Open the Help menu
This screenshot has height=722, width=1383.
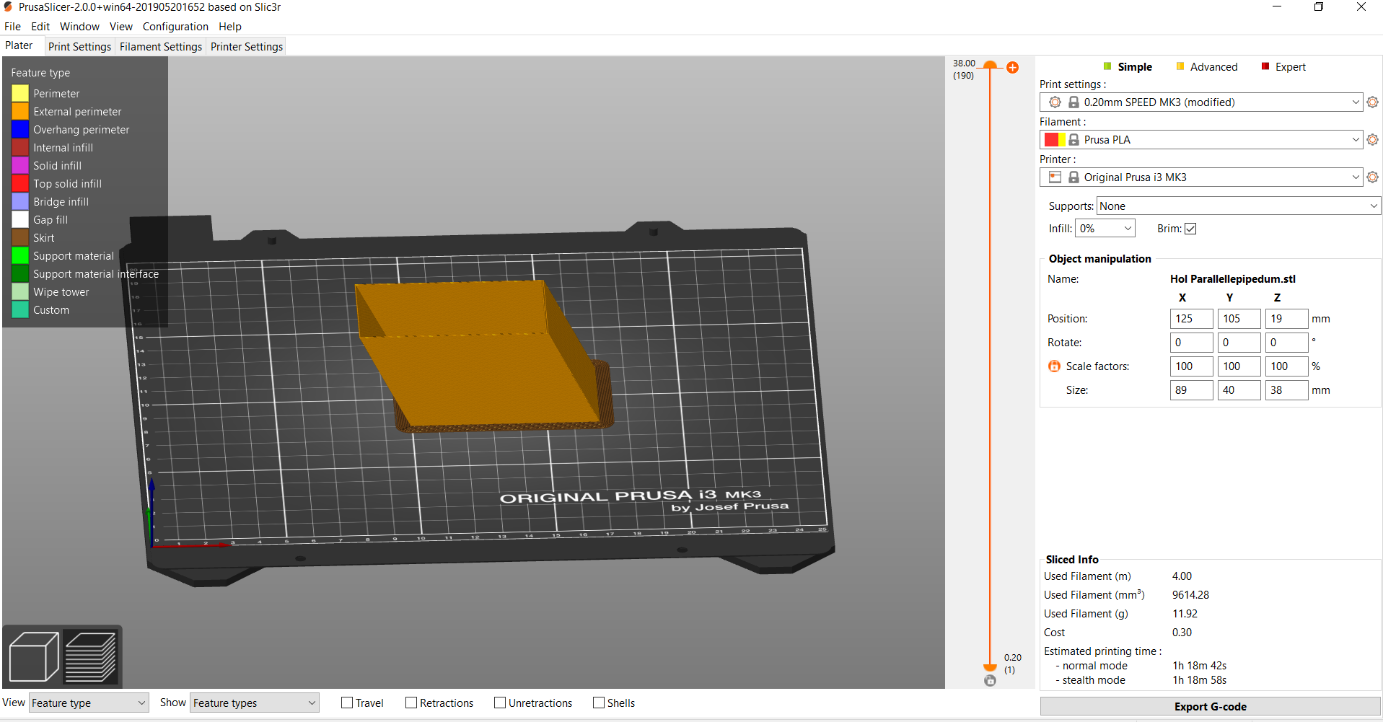[x=230, y=27]
